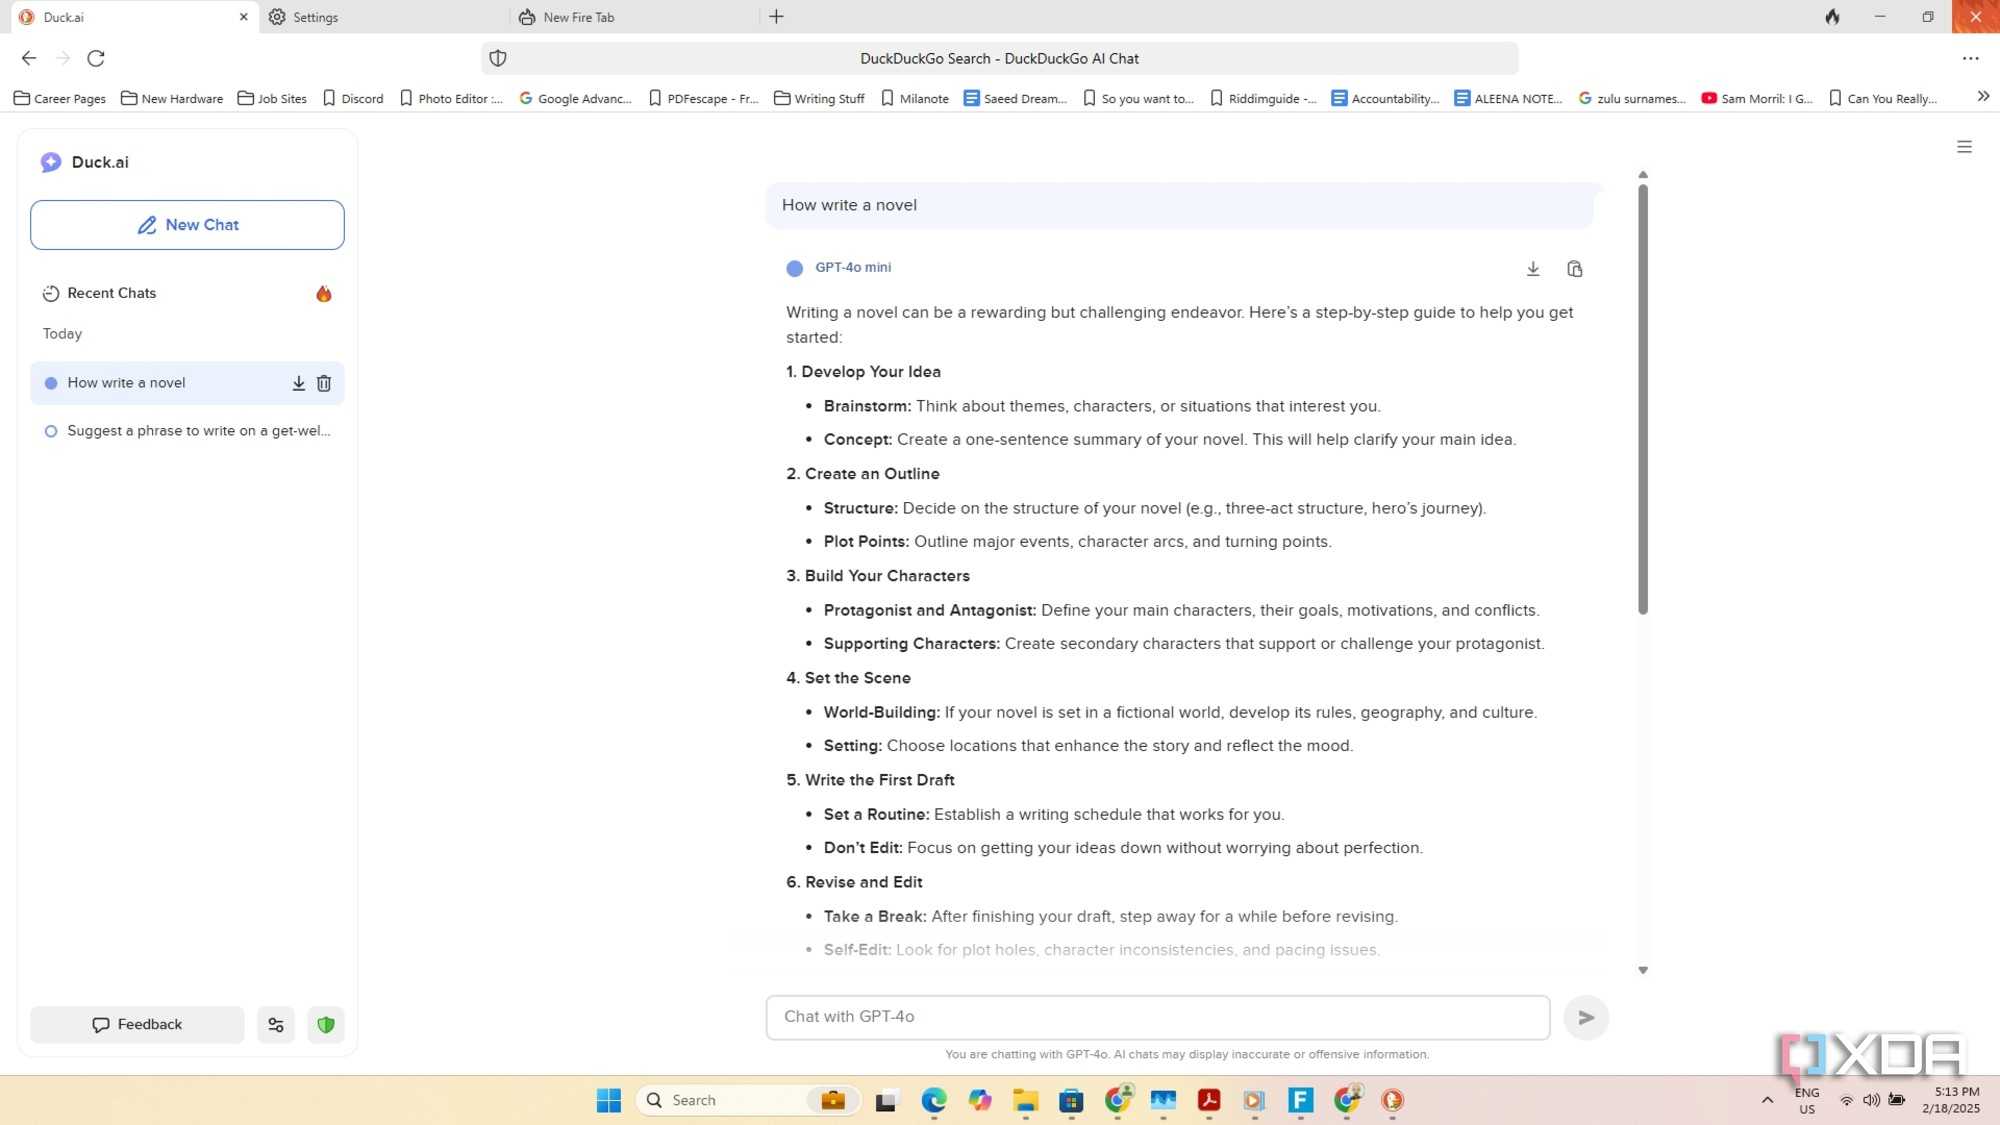Start a New Chat

point(187,225)
